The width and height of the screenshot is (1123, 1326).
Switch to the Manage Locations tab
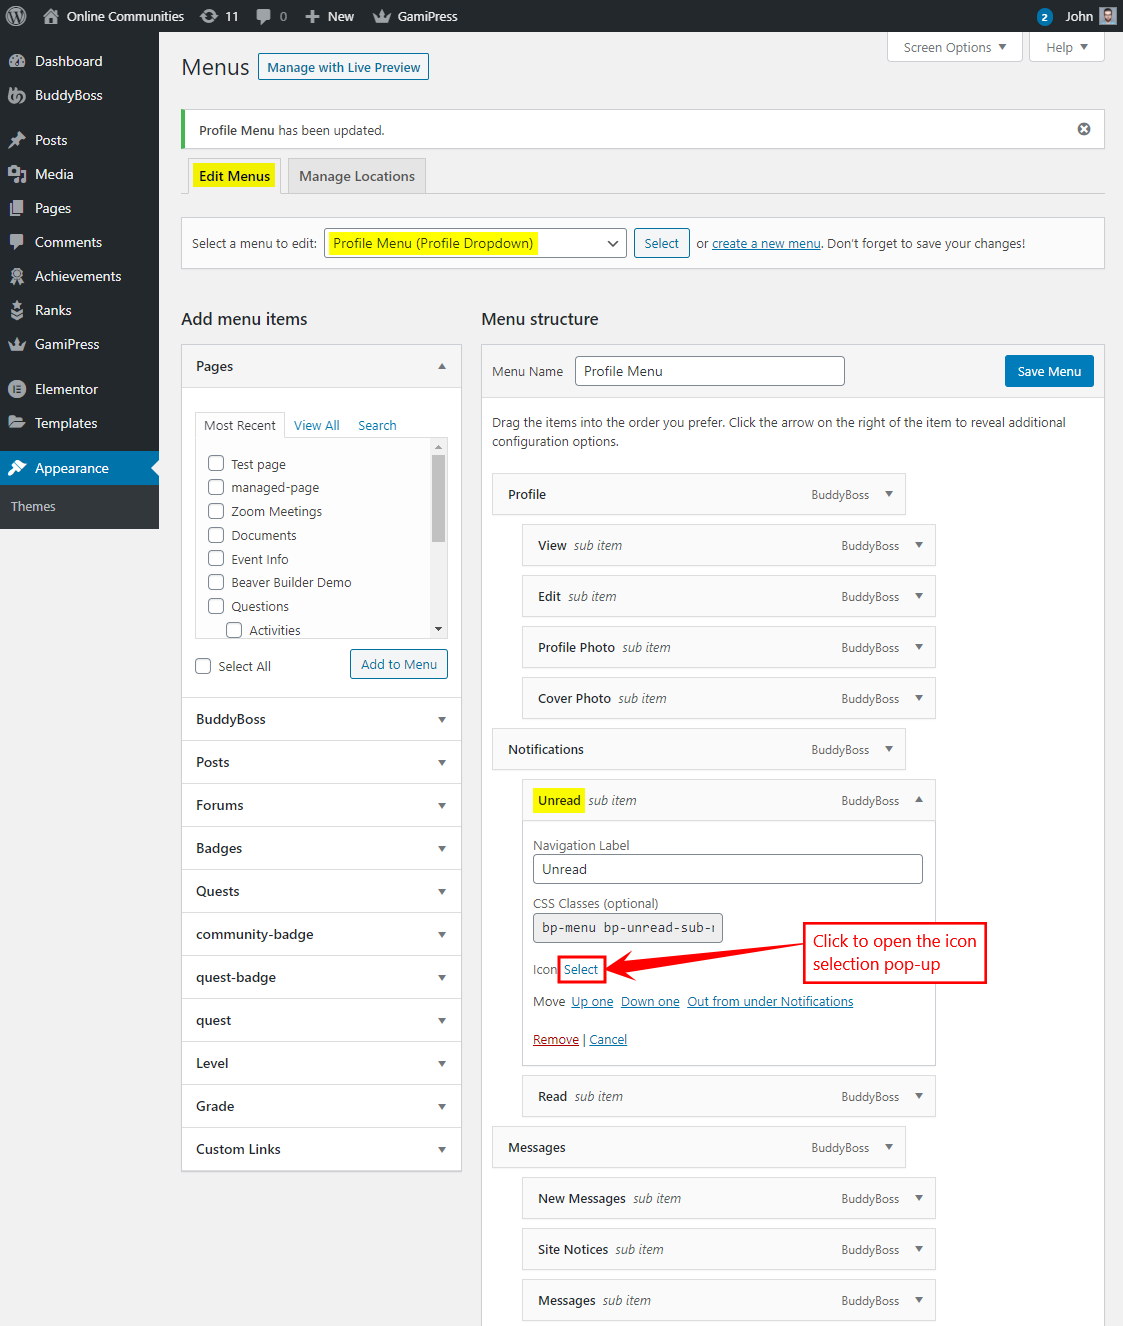click(356, 176)
